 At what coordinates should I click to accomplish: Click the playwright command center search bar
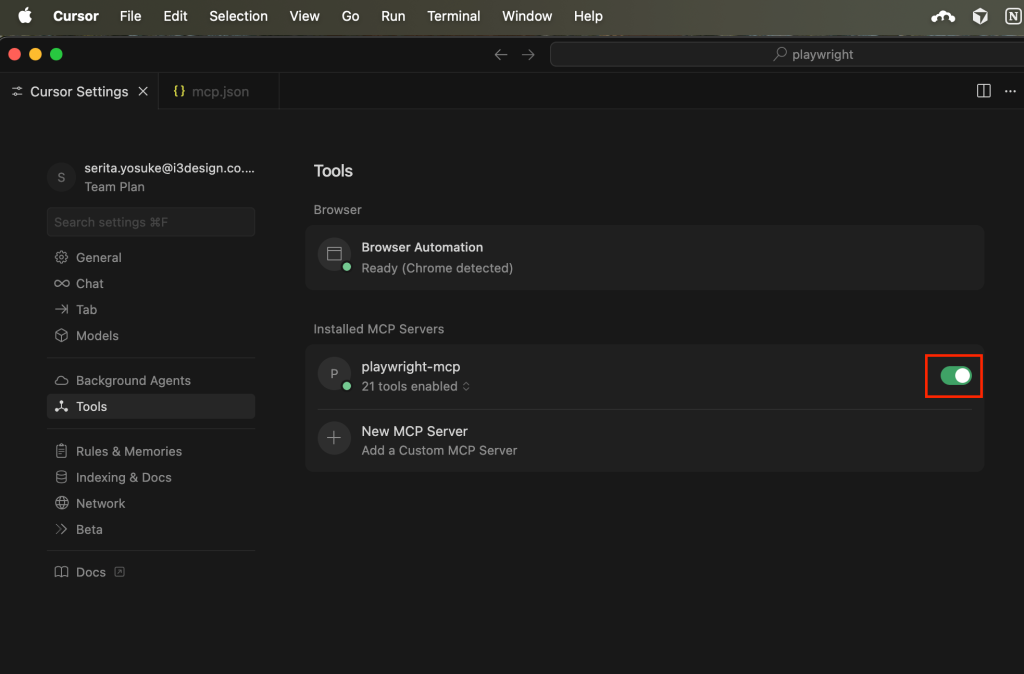pos(785,55)
